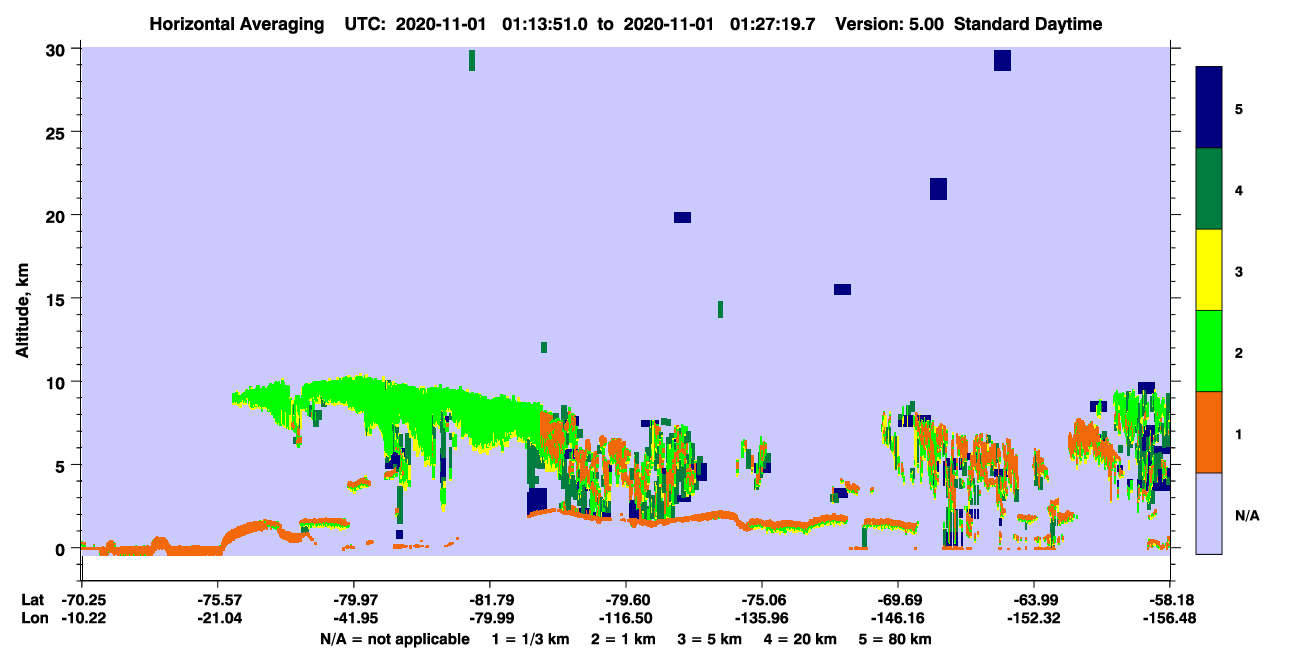1300x667 pixels.
Task: Click the dark blue block near 15.5 km altitude
Action: click(x=842, y=289)
